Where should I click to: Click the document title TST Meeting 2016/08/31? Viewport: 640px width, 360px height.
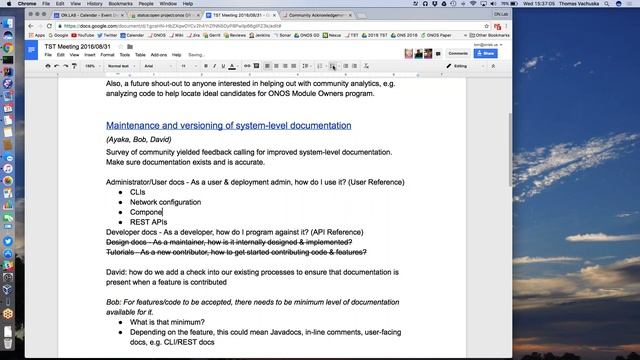coord(78,47)
